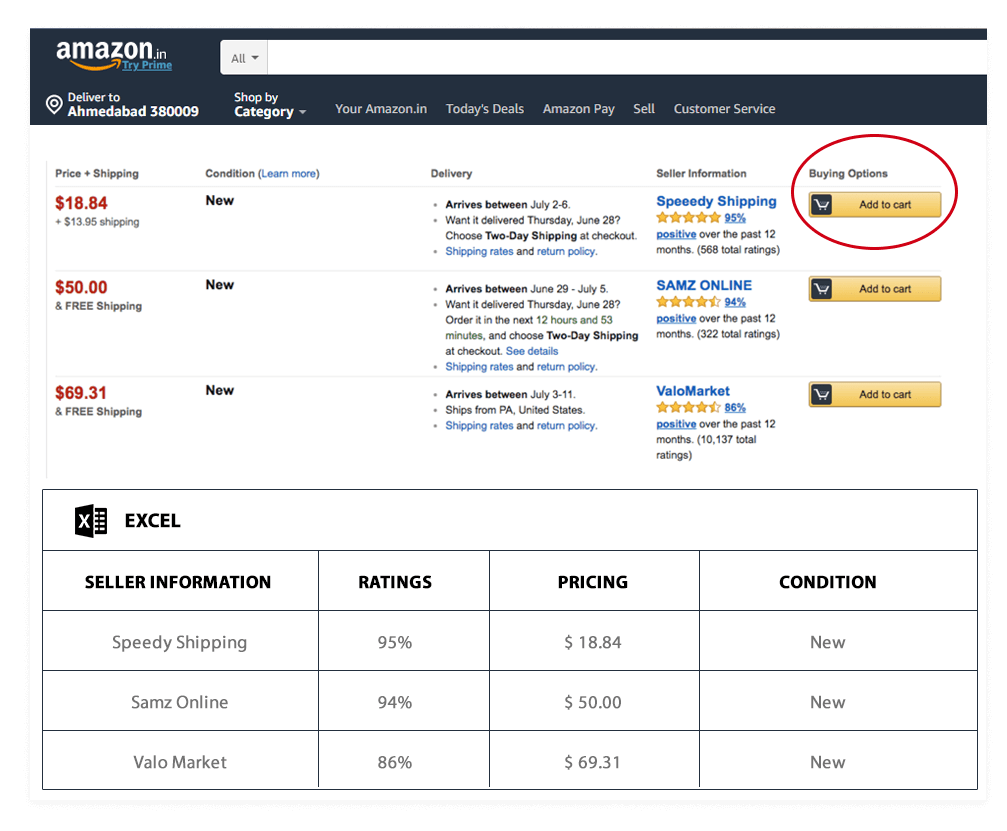Click cart icon in SAMZ ONLINE row

821,289
